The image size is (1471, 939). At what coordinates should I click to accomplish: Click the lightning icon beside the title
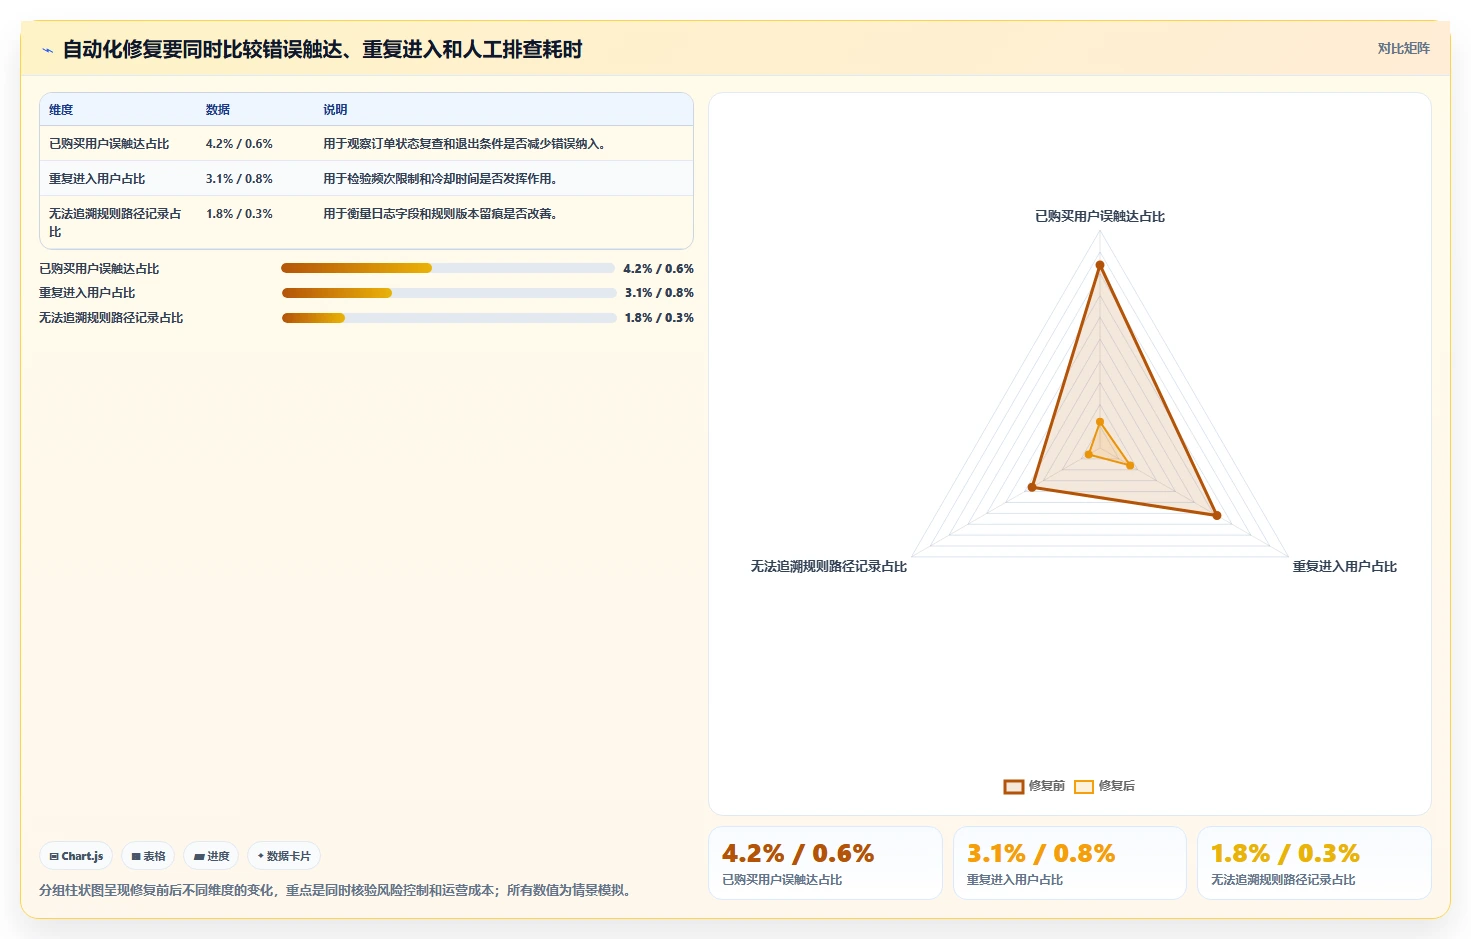47,50
